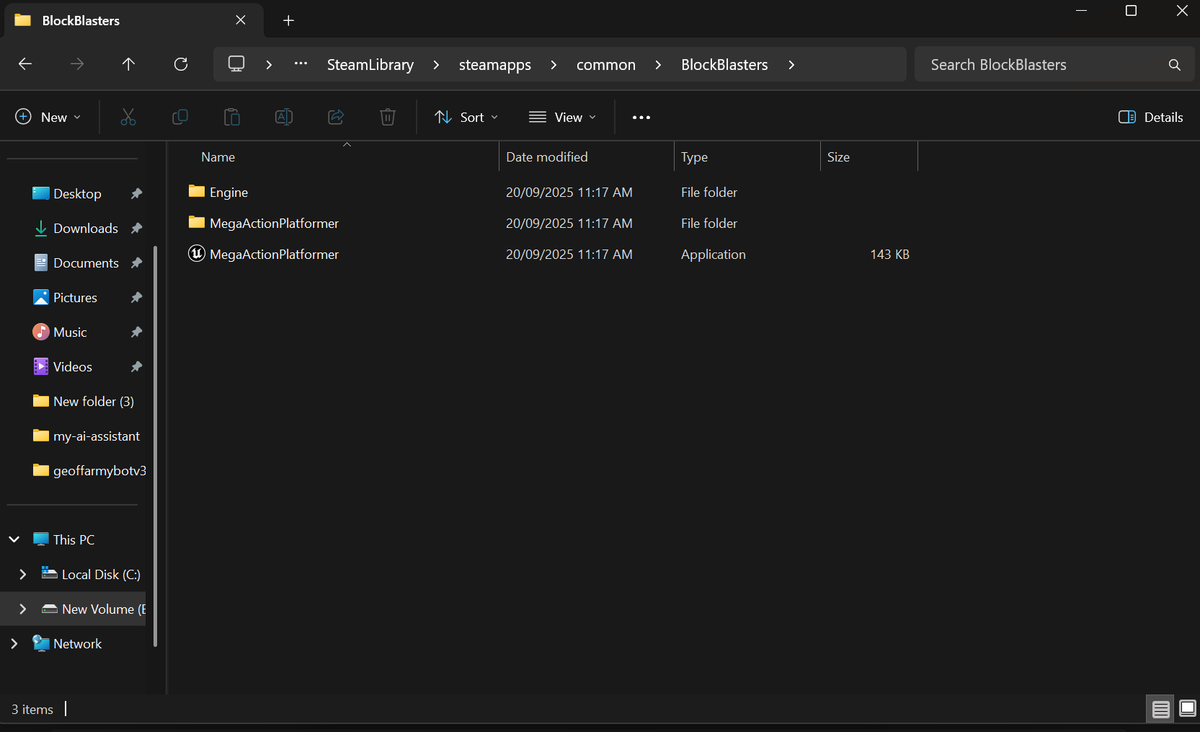Open the See more toolbar options
Screen dimensions: 1200x732
(x=642, y=117)
